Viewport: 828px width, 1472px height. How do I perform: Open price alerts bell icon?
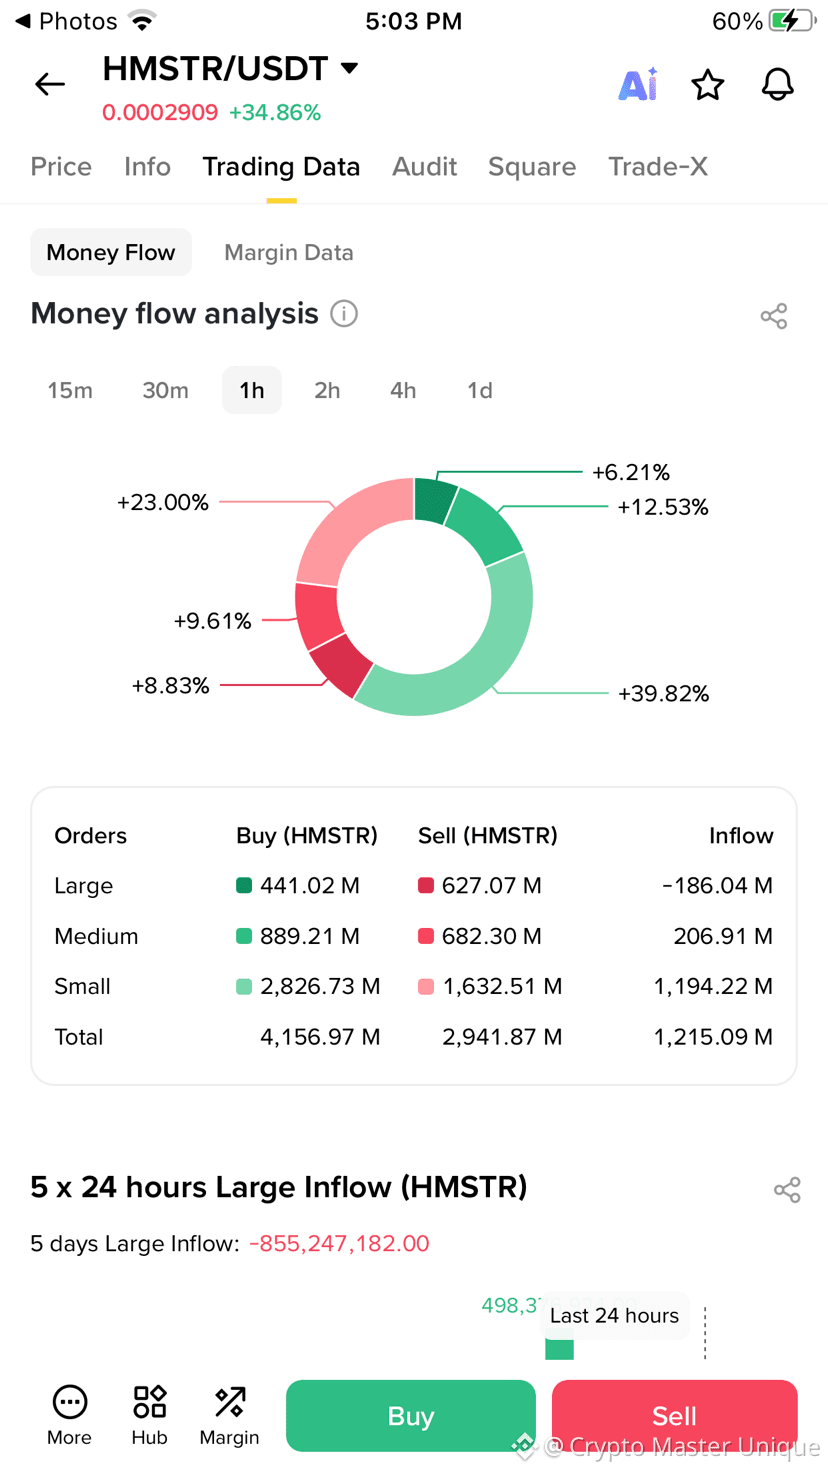point(777,85)
